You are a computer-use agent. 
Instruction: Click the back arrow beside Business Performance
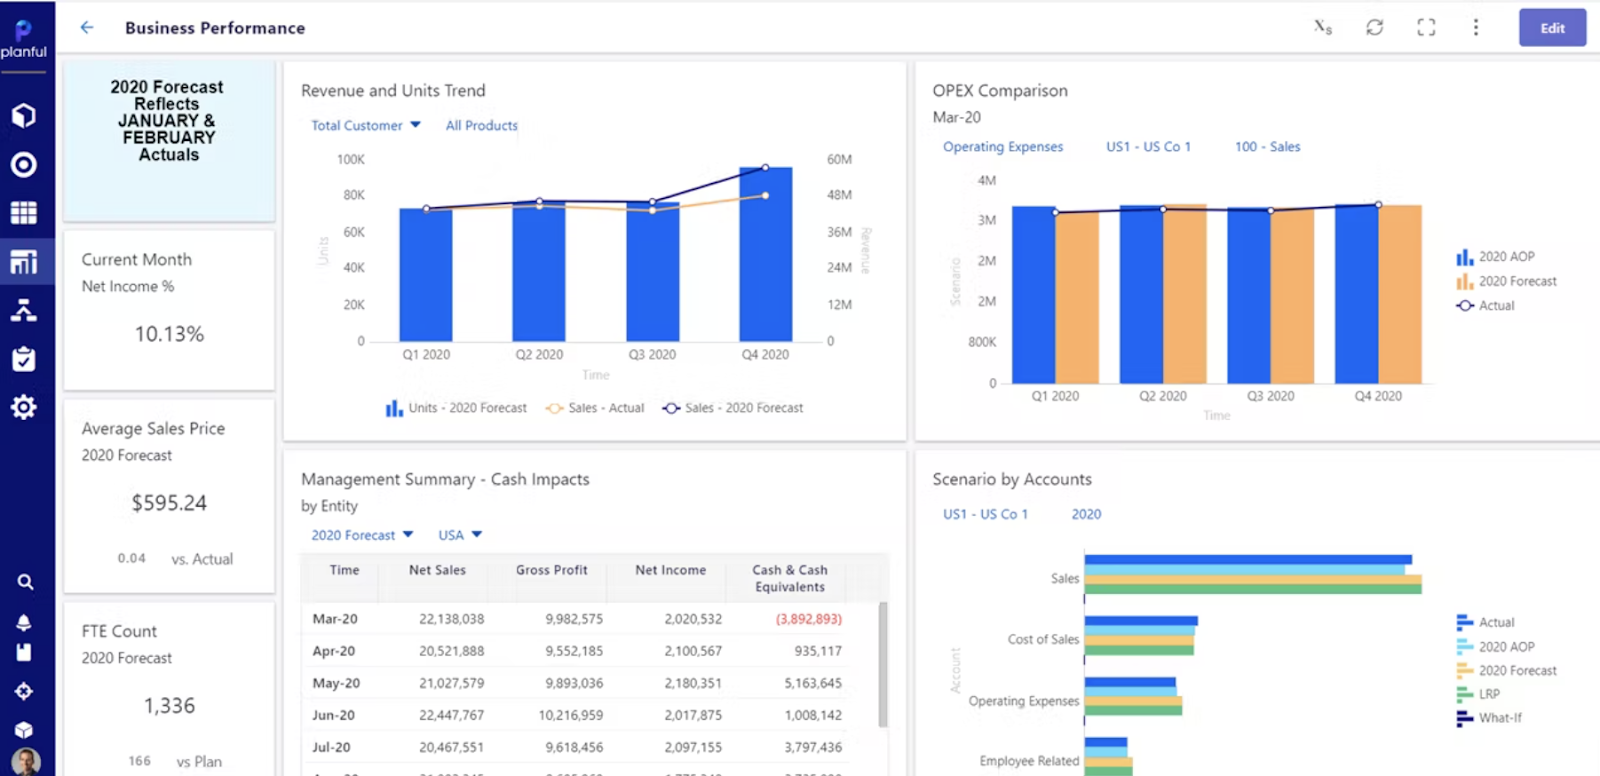click(87, 28)
